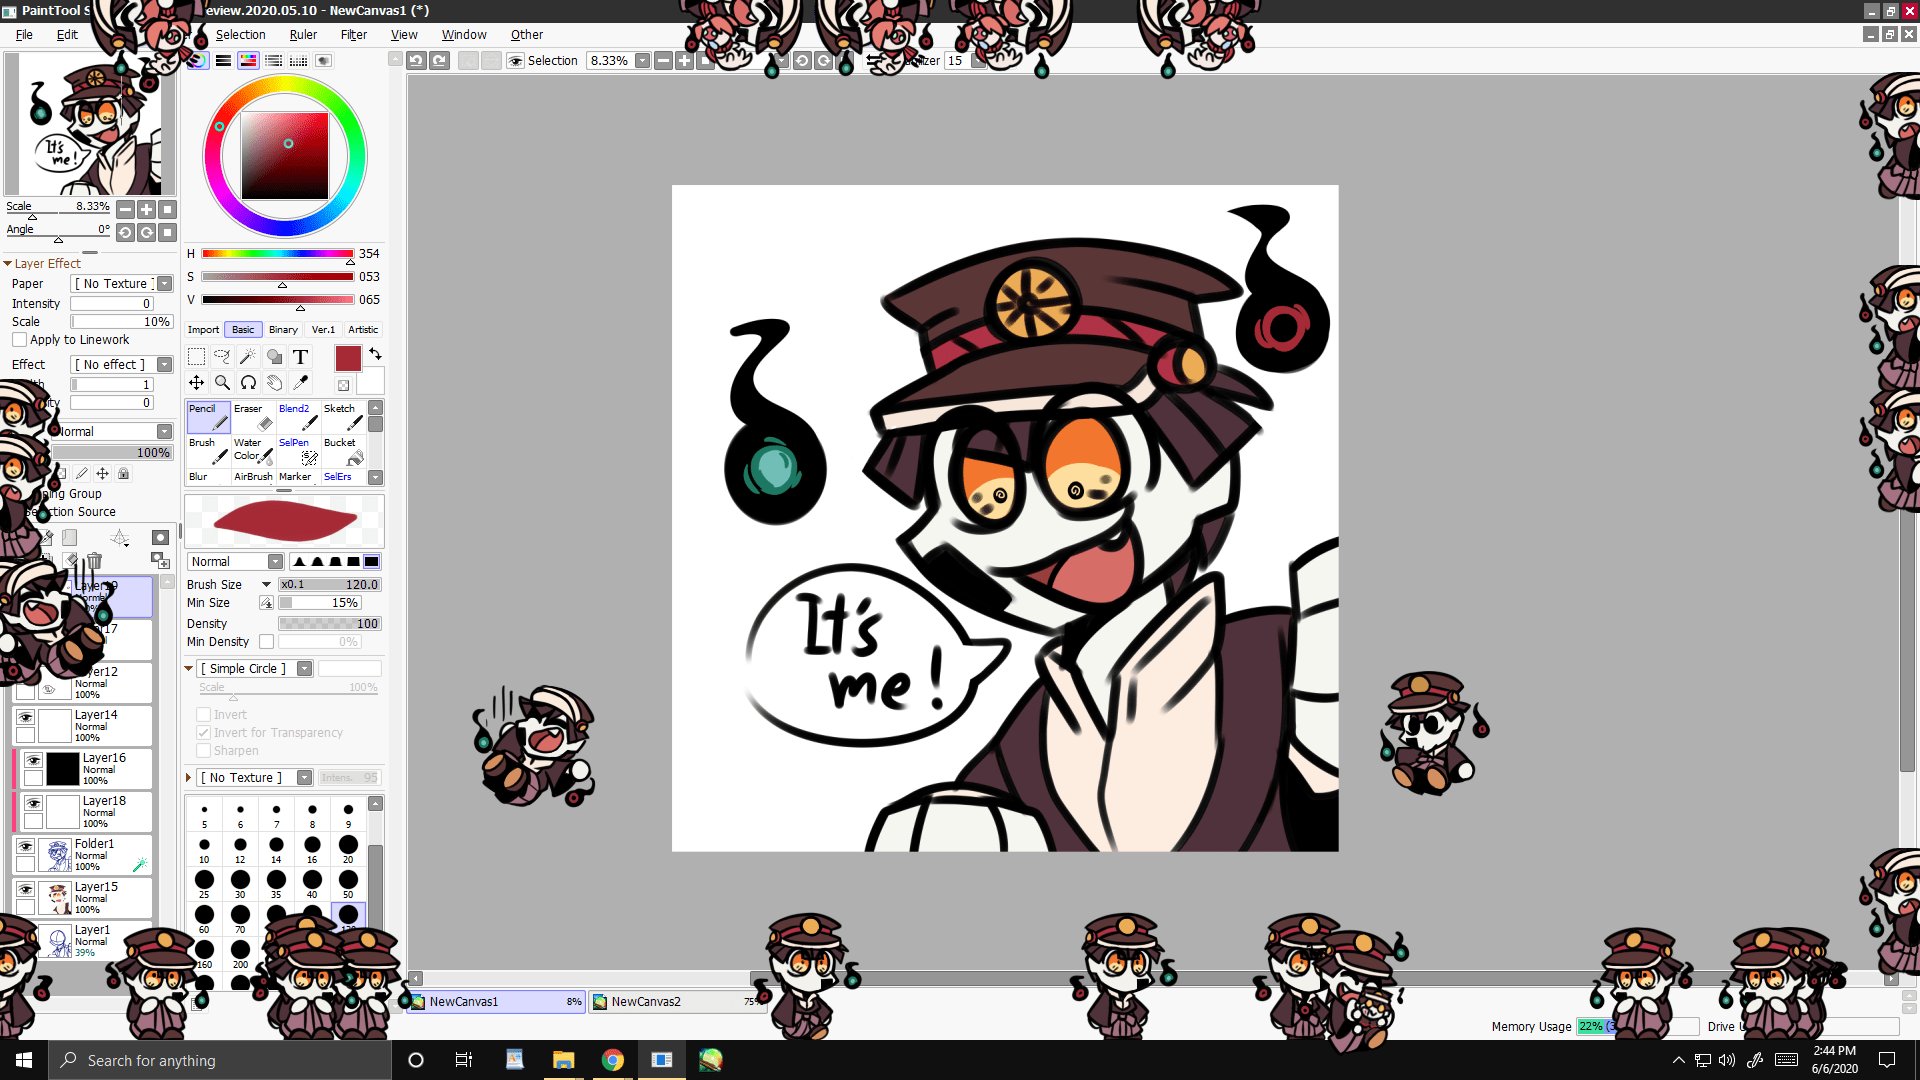Click the red foreground color swatch

348,358
